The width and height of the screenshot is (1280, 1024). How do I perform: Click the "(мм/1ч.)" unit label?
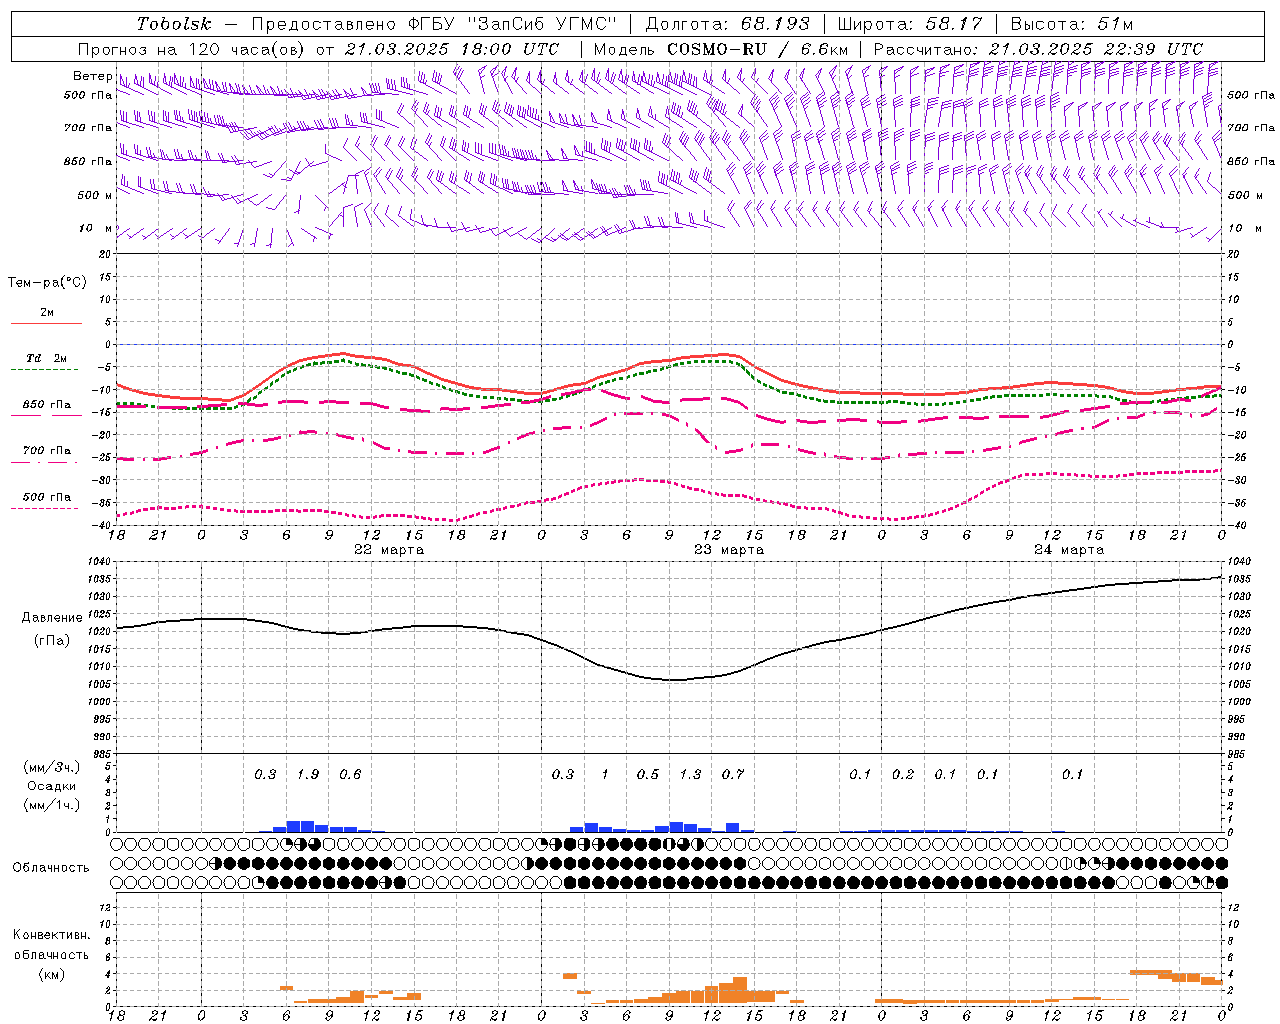(51, 805)
